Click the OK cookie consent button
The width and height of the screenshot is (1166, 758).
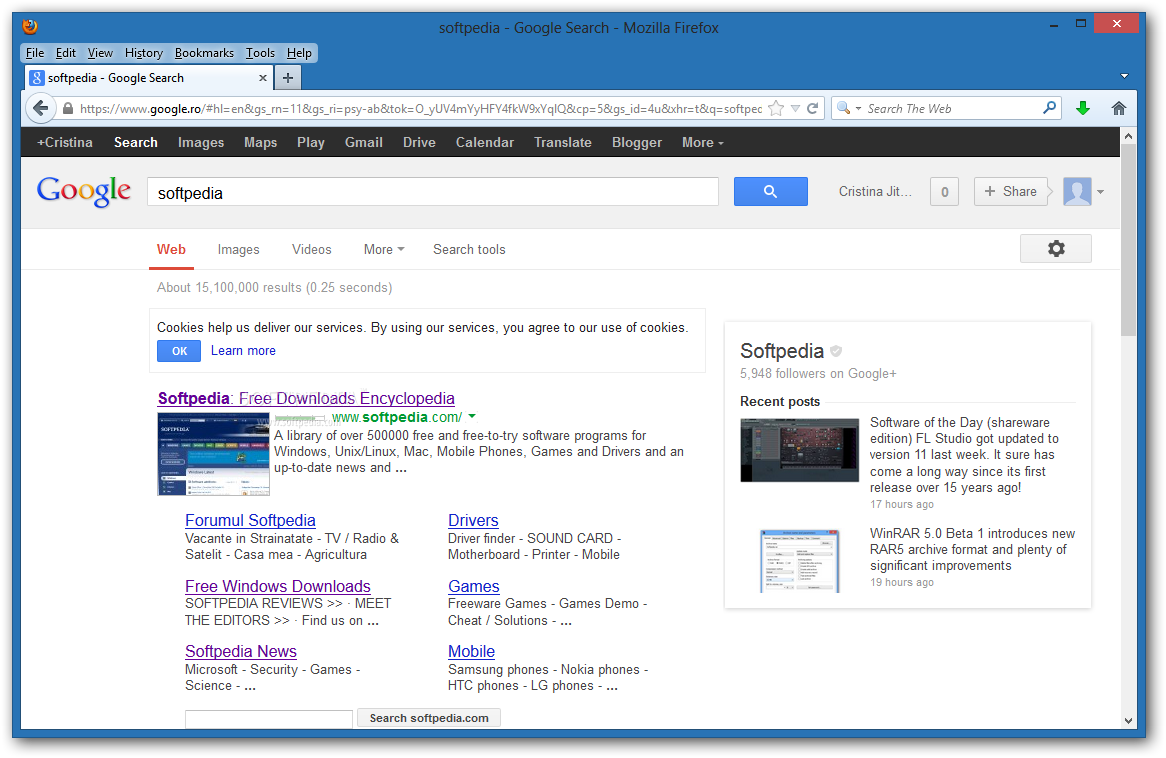pyautogui.click(x=179, y=351)
